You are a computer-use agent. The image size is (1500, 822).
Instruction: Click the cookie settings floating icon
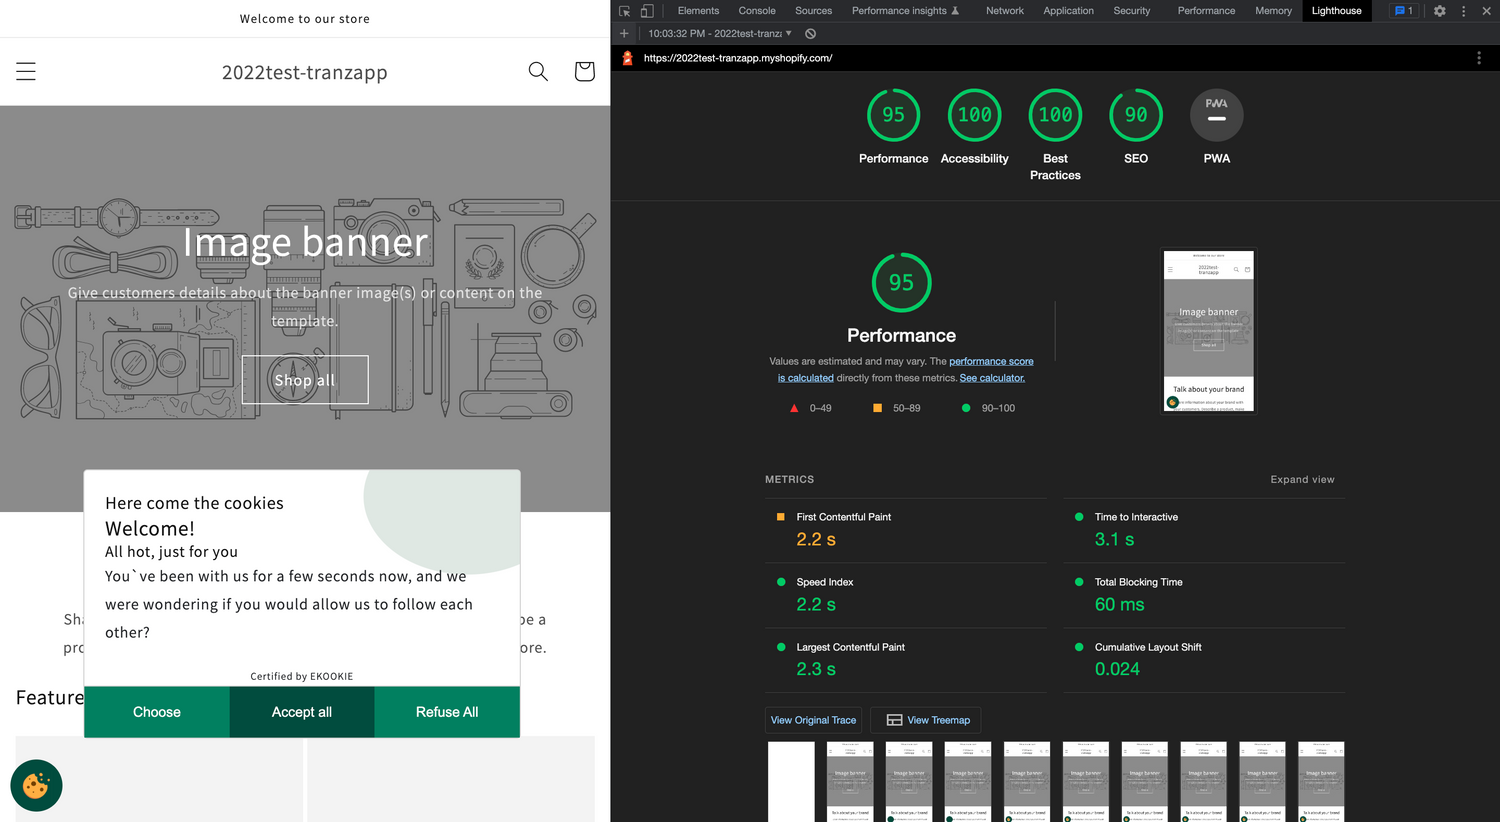click(x=37, y=786)
